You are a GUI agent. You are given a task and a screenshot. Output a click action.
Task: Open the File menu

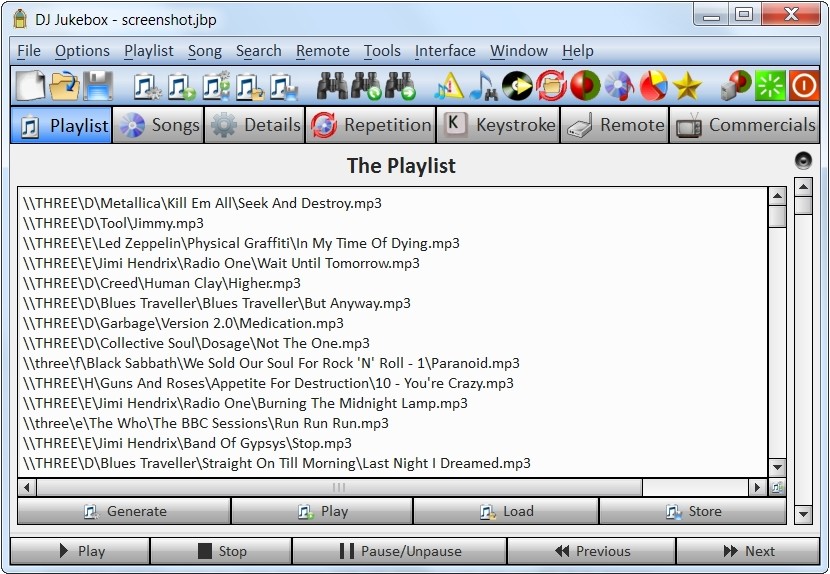tap(29, 51)
